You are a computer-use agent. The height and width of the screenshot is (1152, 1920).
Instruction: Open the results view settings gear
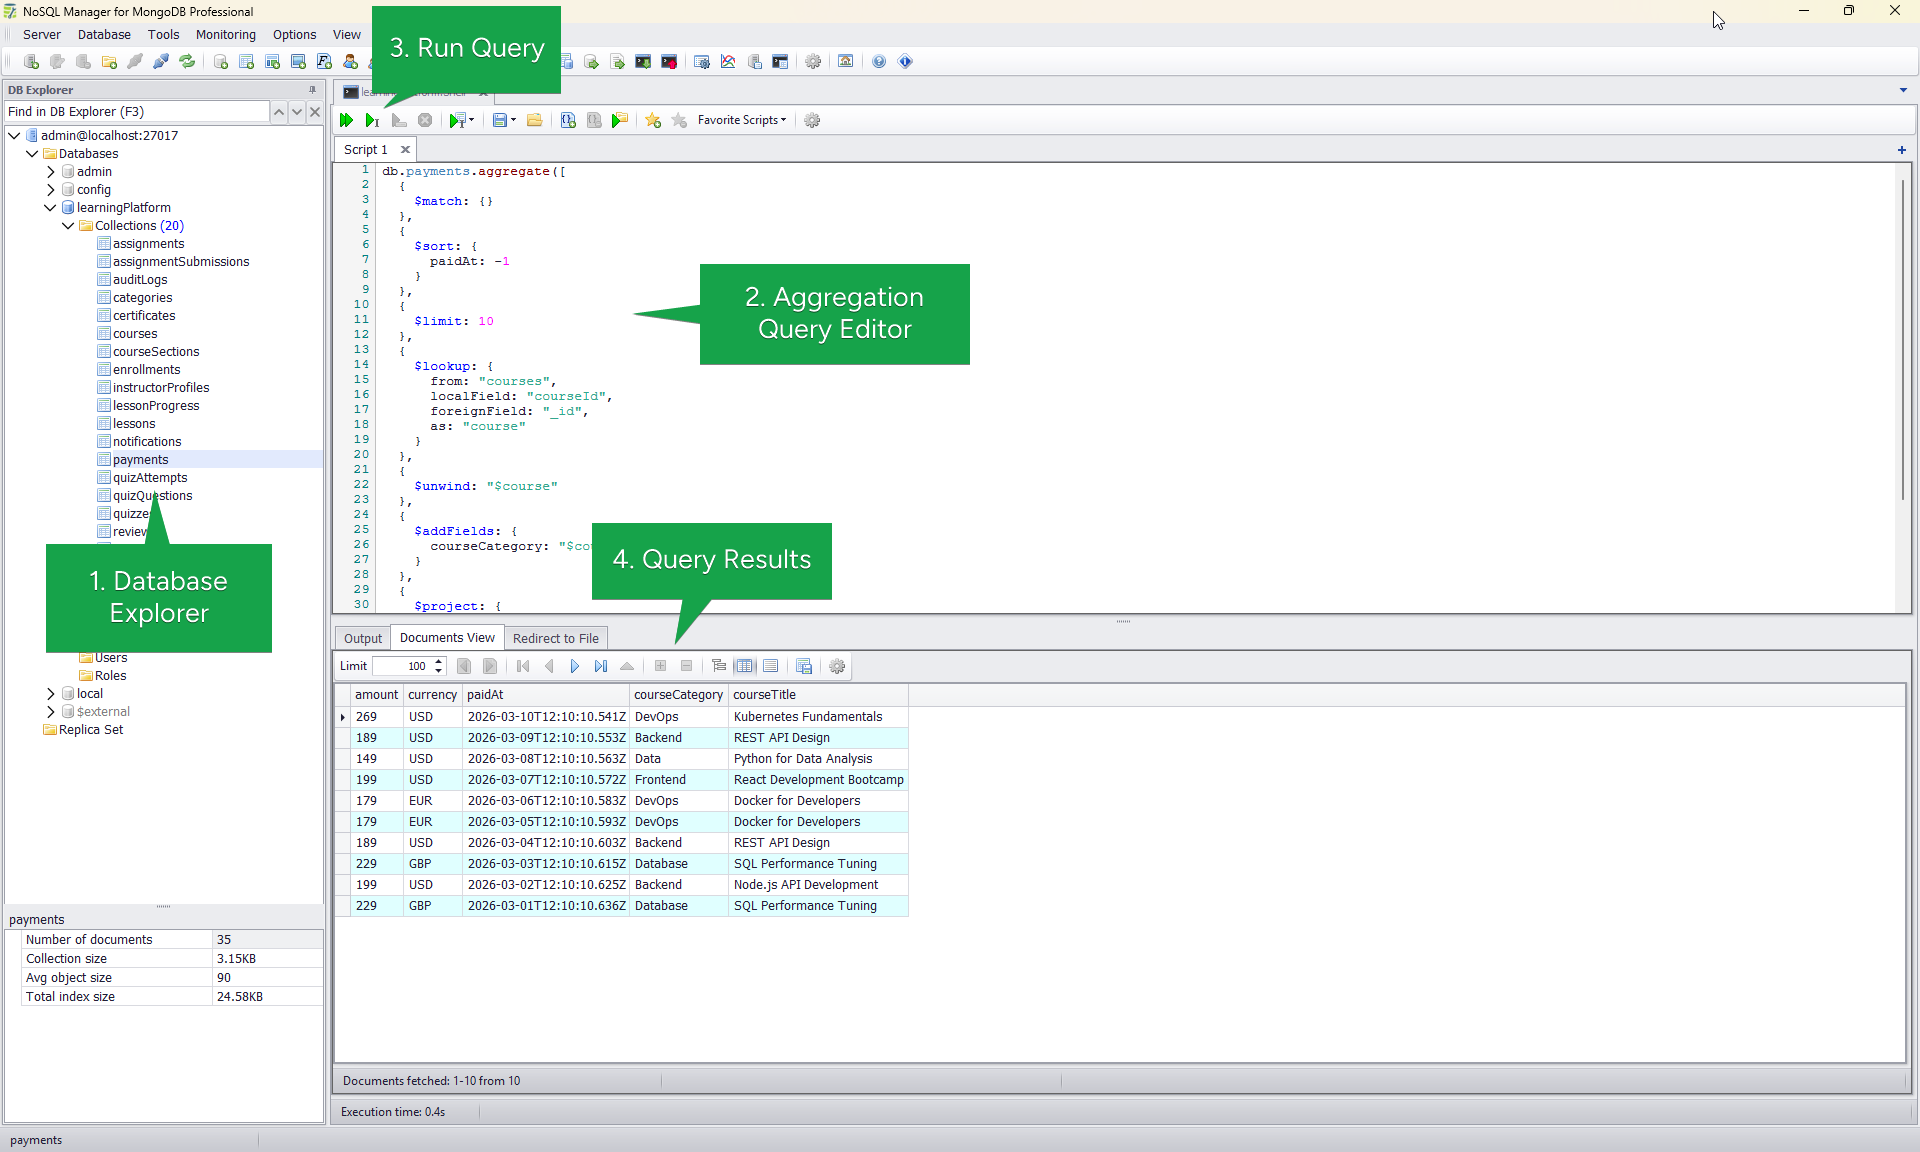click(x=837, y=666)
